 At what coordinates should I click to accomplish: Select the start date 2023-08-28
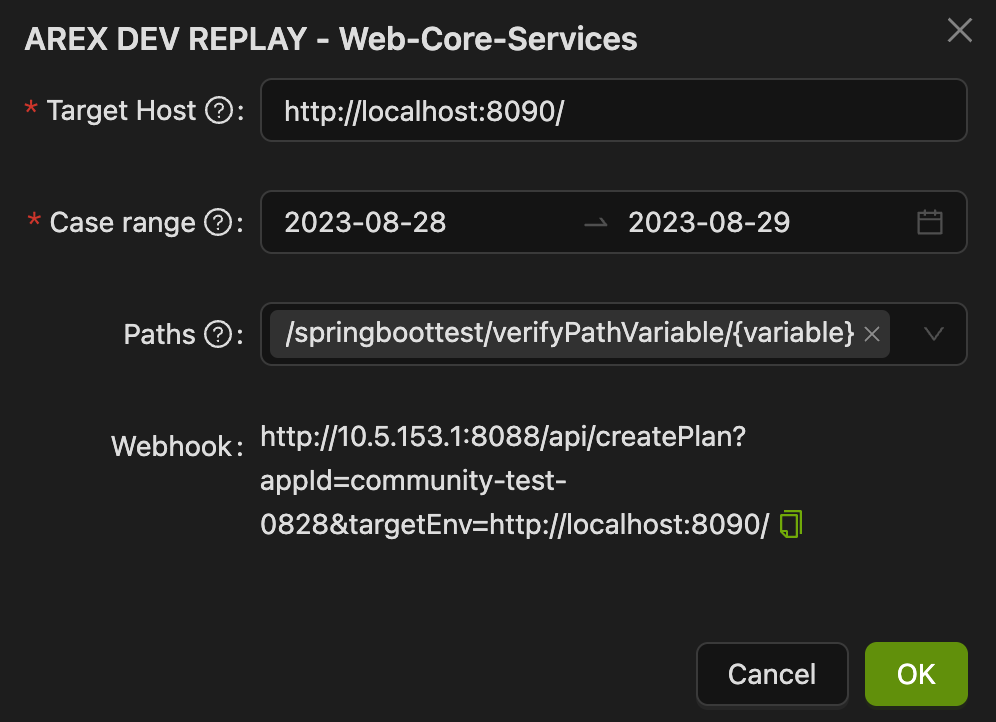point(365,223)
